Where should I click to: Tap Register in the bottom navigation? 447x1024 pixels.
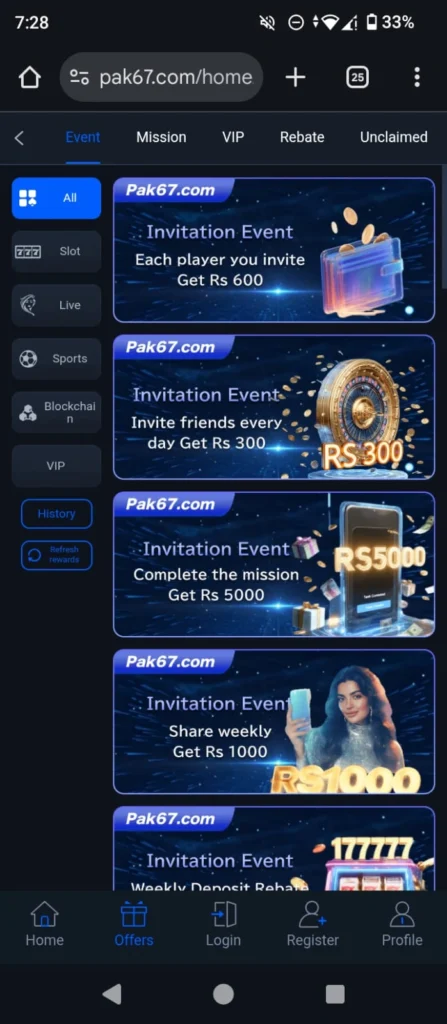pos(312,923)
